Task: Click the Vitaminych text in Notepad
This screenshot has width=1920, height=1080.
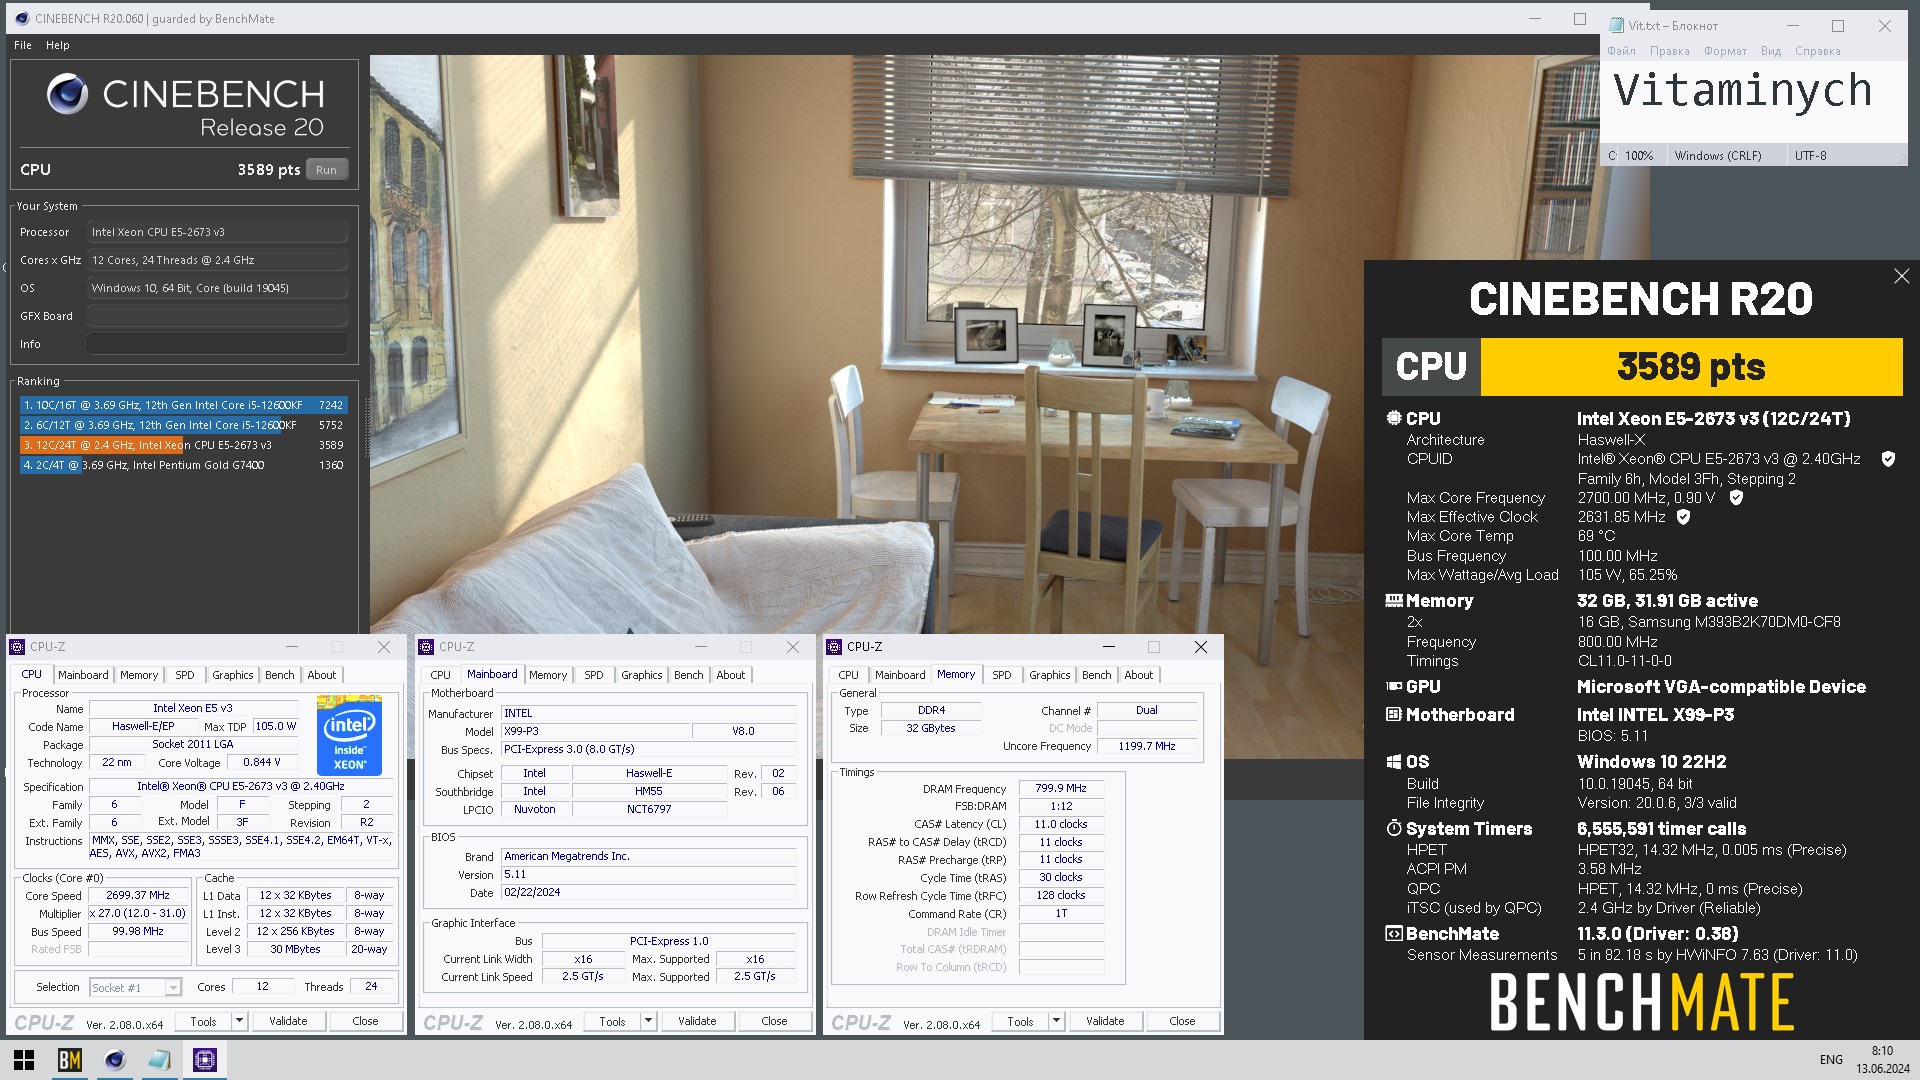Action: coord(1743,91)
